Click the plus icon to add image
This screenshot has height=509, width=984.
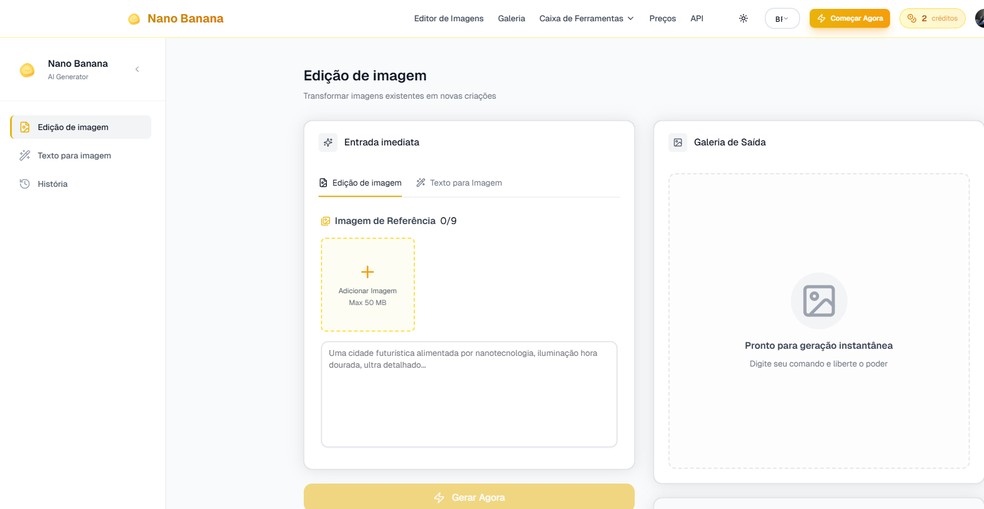click(x=367, y=272)
